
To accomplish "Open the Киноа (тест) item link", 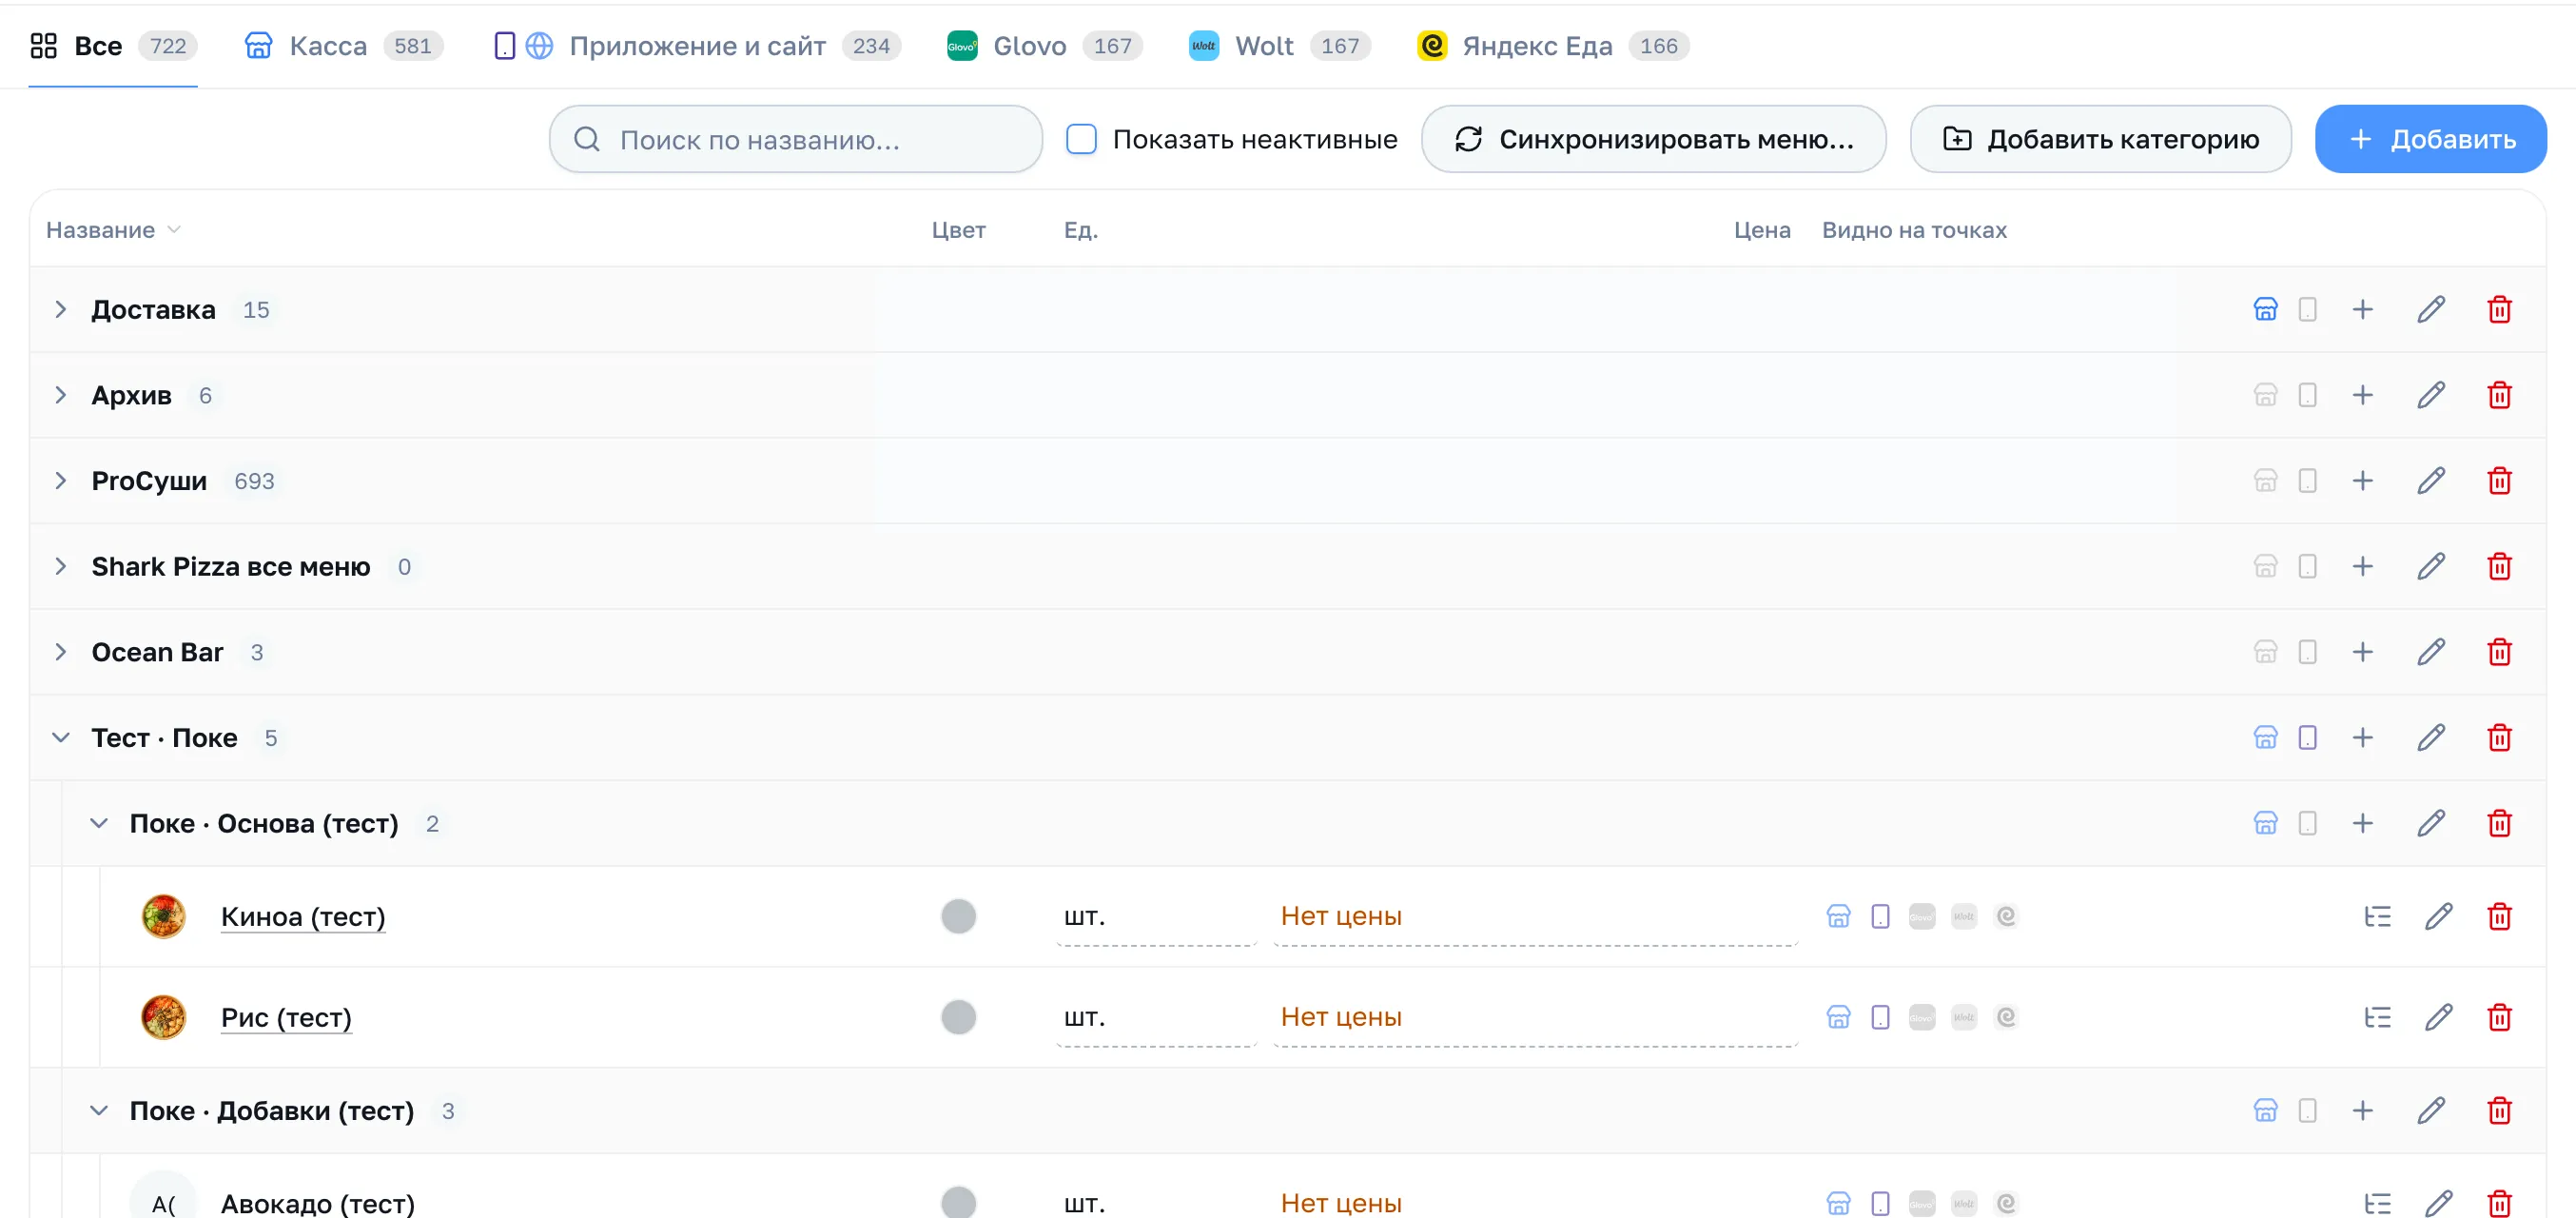I will click(302, 916).
